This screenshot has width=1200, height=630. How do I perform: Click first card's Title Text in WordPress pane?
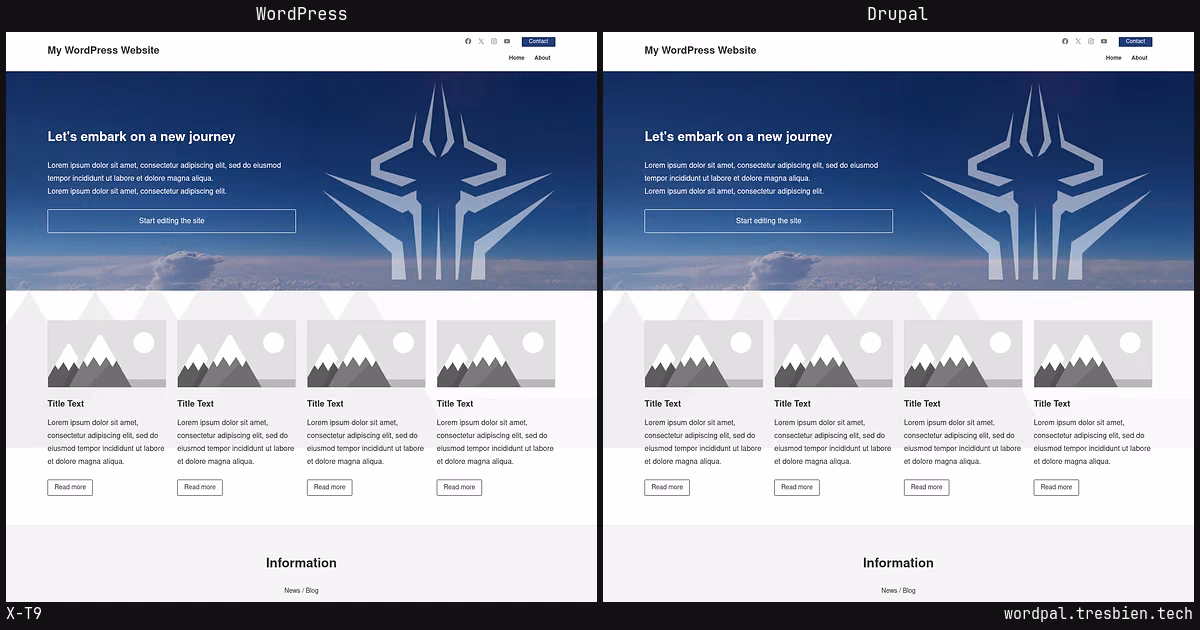(x=66, y=404)
